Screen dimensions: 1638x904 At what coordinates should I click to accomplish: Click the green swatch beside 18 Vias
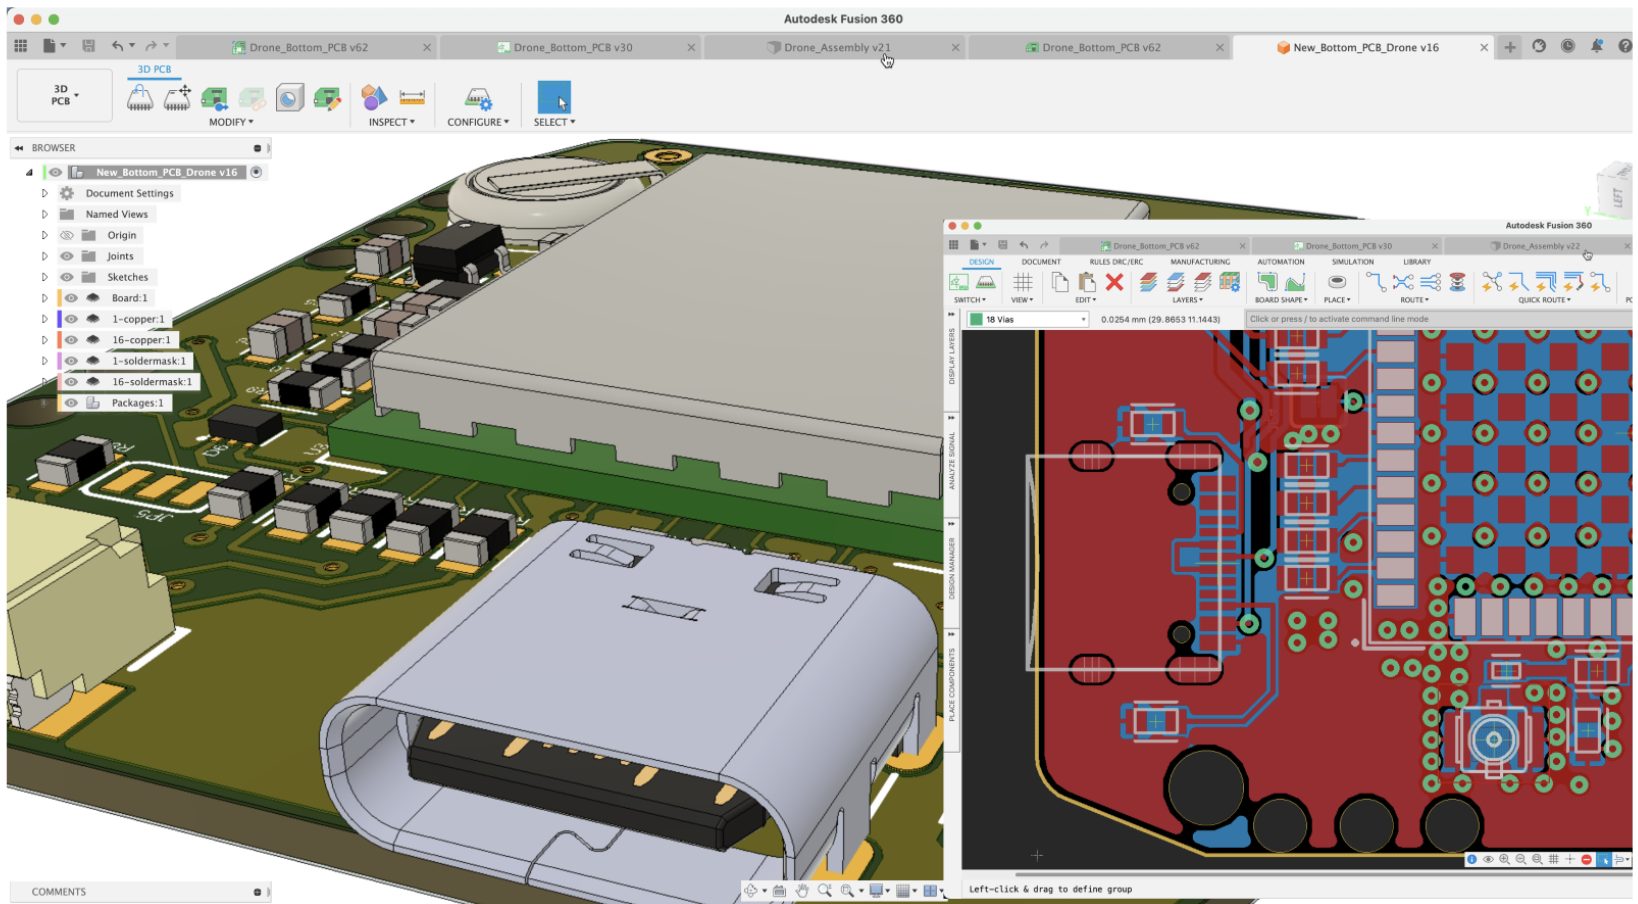click(x=976, y=320)
